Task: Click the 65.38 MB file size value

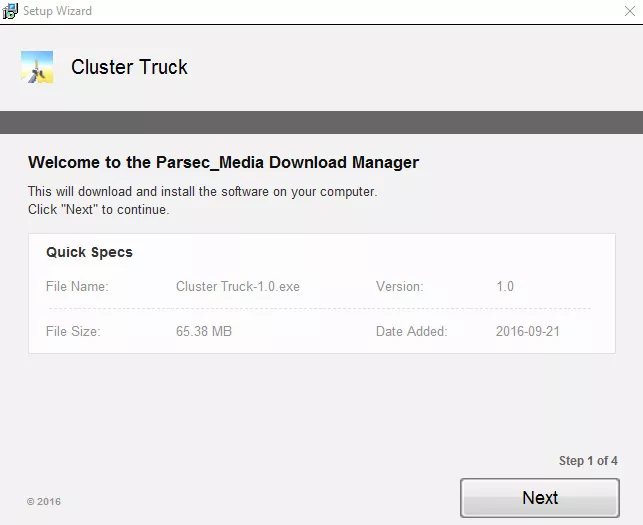Action: point(204,331)
